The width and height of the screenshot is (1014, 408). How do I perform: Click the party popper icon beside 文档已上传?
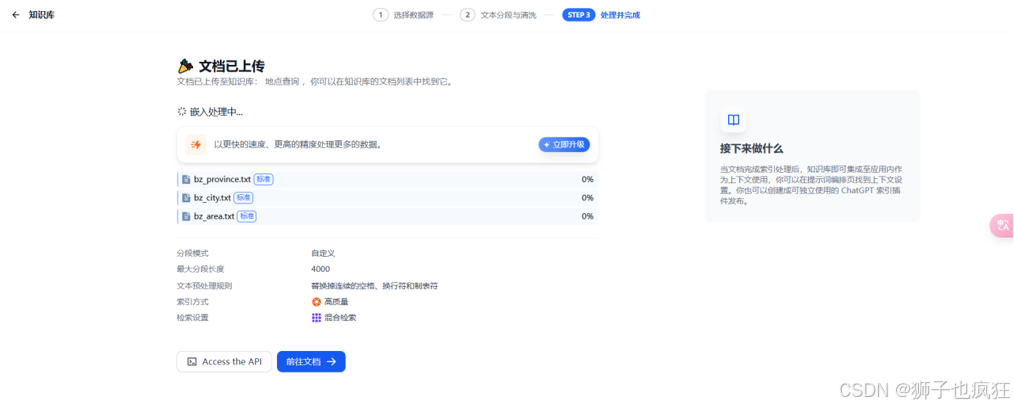[186, 66]
